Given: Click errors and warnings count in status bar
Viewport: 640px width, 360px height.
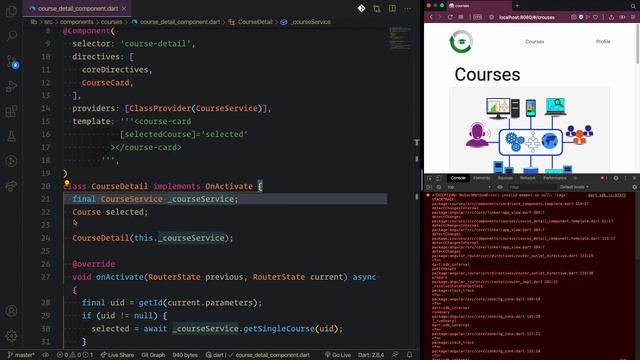Looking at the screenshot, I should (x=75, y=355).
